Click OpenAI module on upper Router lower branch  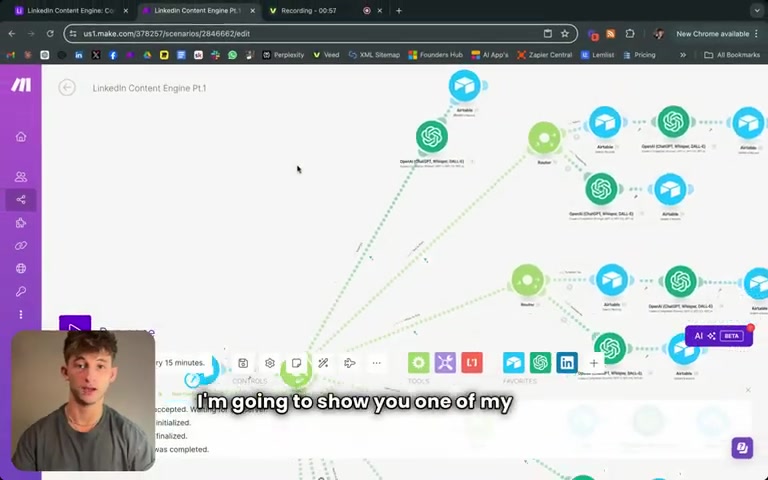(601, 189)
